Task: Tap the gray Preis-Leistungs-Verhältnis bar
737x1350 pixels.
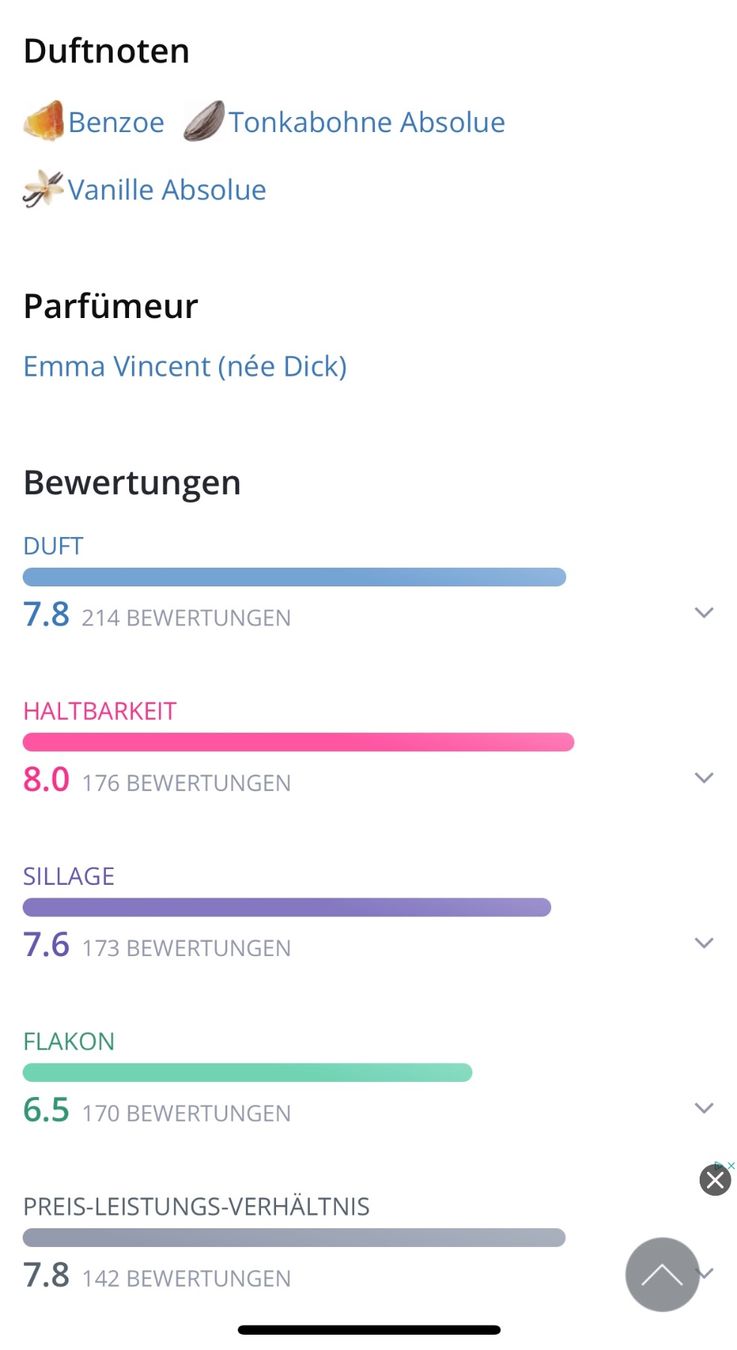Action: 294,1237
